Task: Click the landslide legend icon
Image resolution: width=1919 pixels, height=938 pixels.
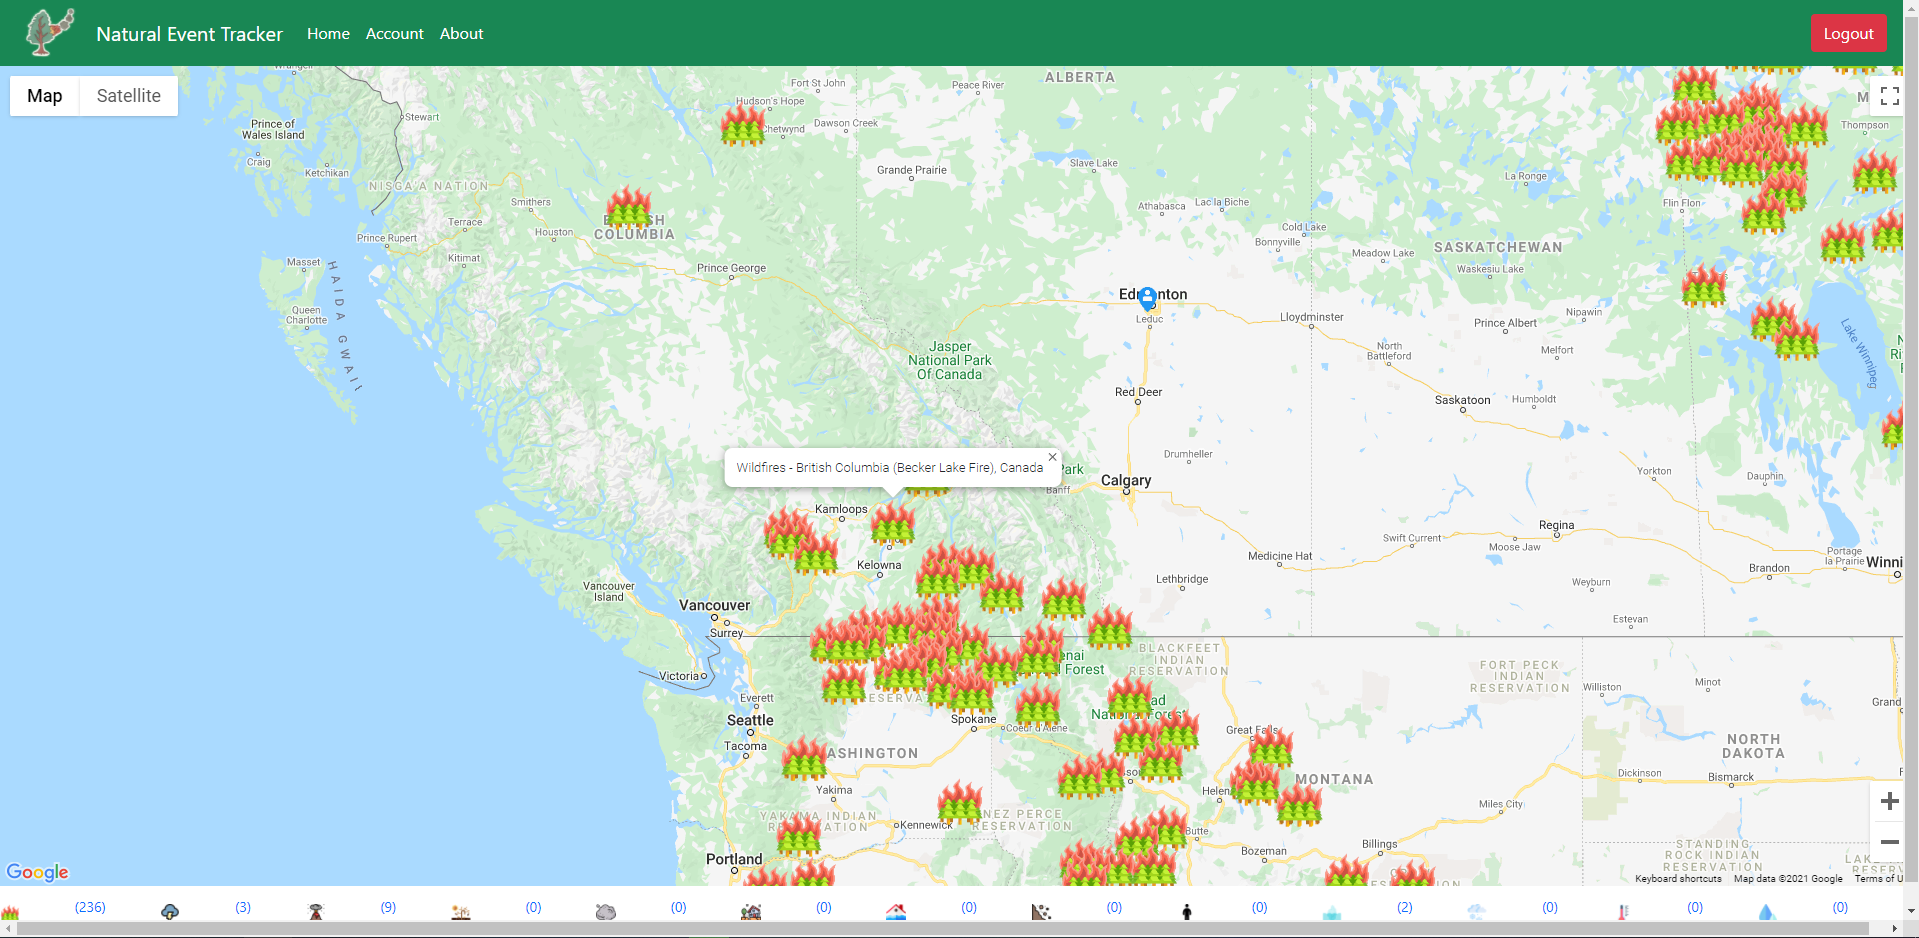Action: point(1041,911)
